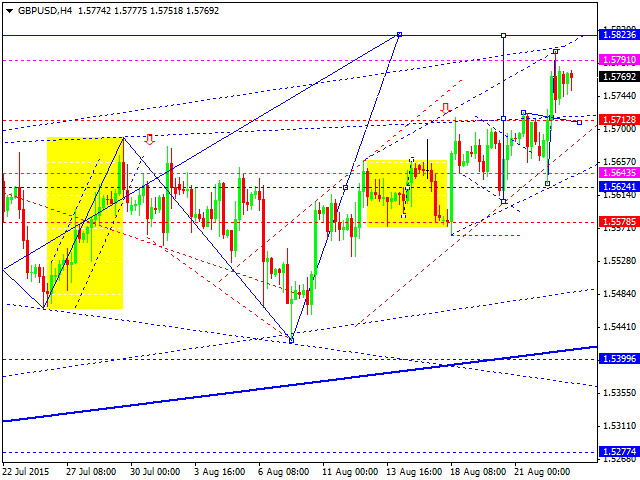The image size is (640, 480).
Task: Select the 1.57128 red price label
Action: [x=619, y=120]
